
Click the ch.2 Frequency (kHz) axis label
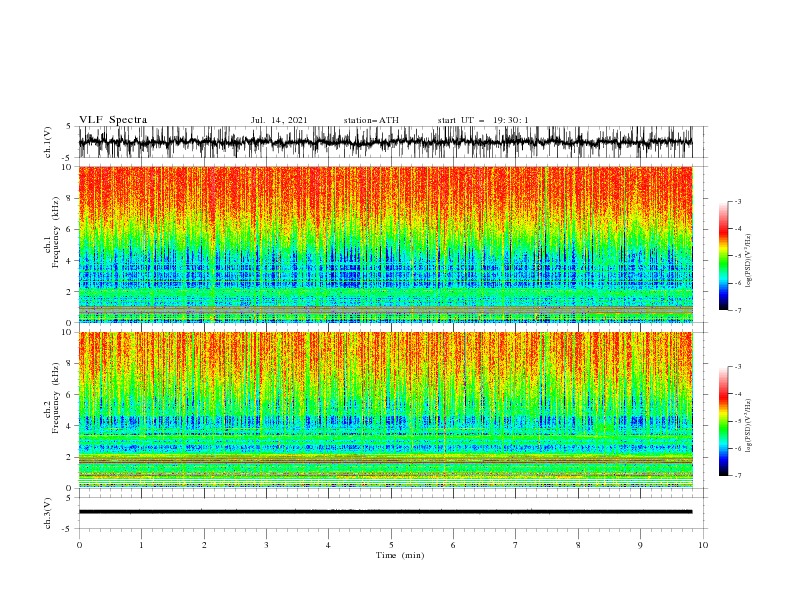point(52,409)
